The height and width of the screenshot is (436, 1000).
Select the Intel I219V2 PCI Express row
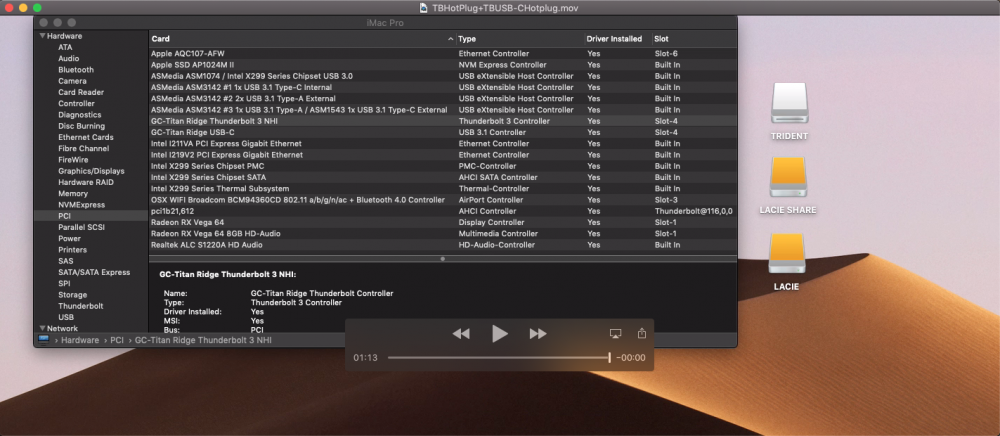coord(443,155)
